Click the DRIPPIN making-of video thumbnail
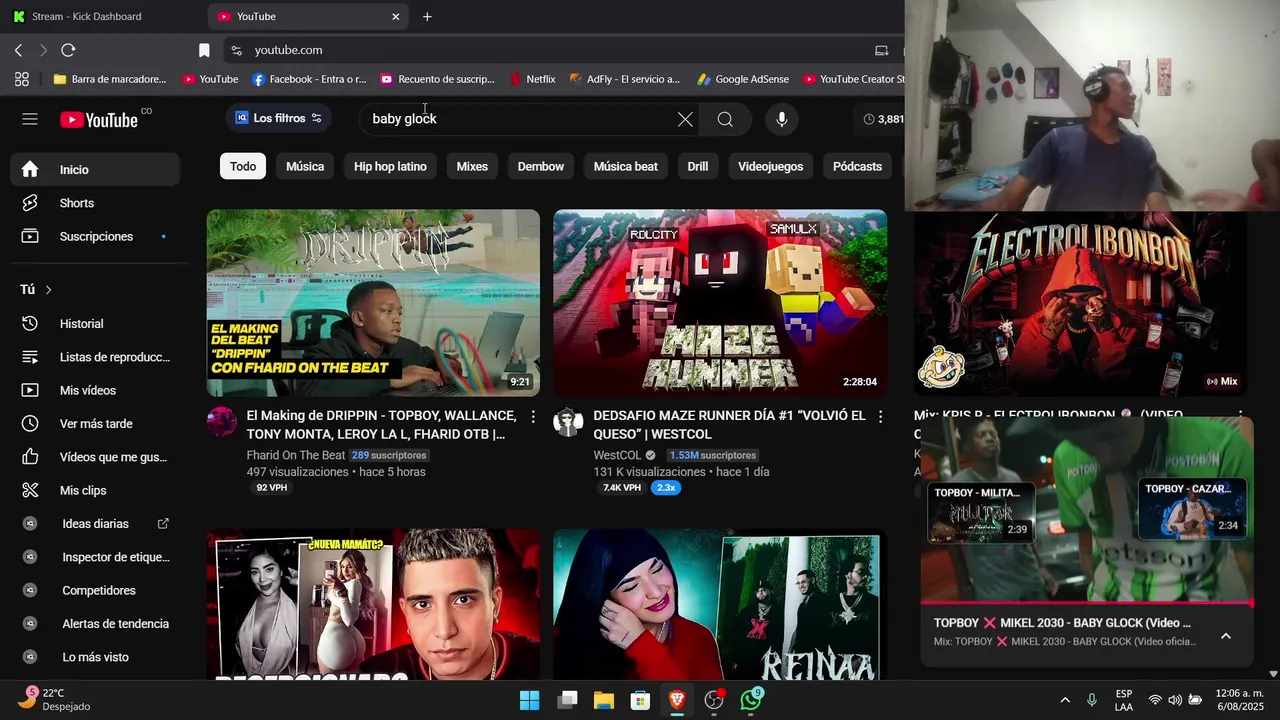 pos(373,303)
